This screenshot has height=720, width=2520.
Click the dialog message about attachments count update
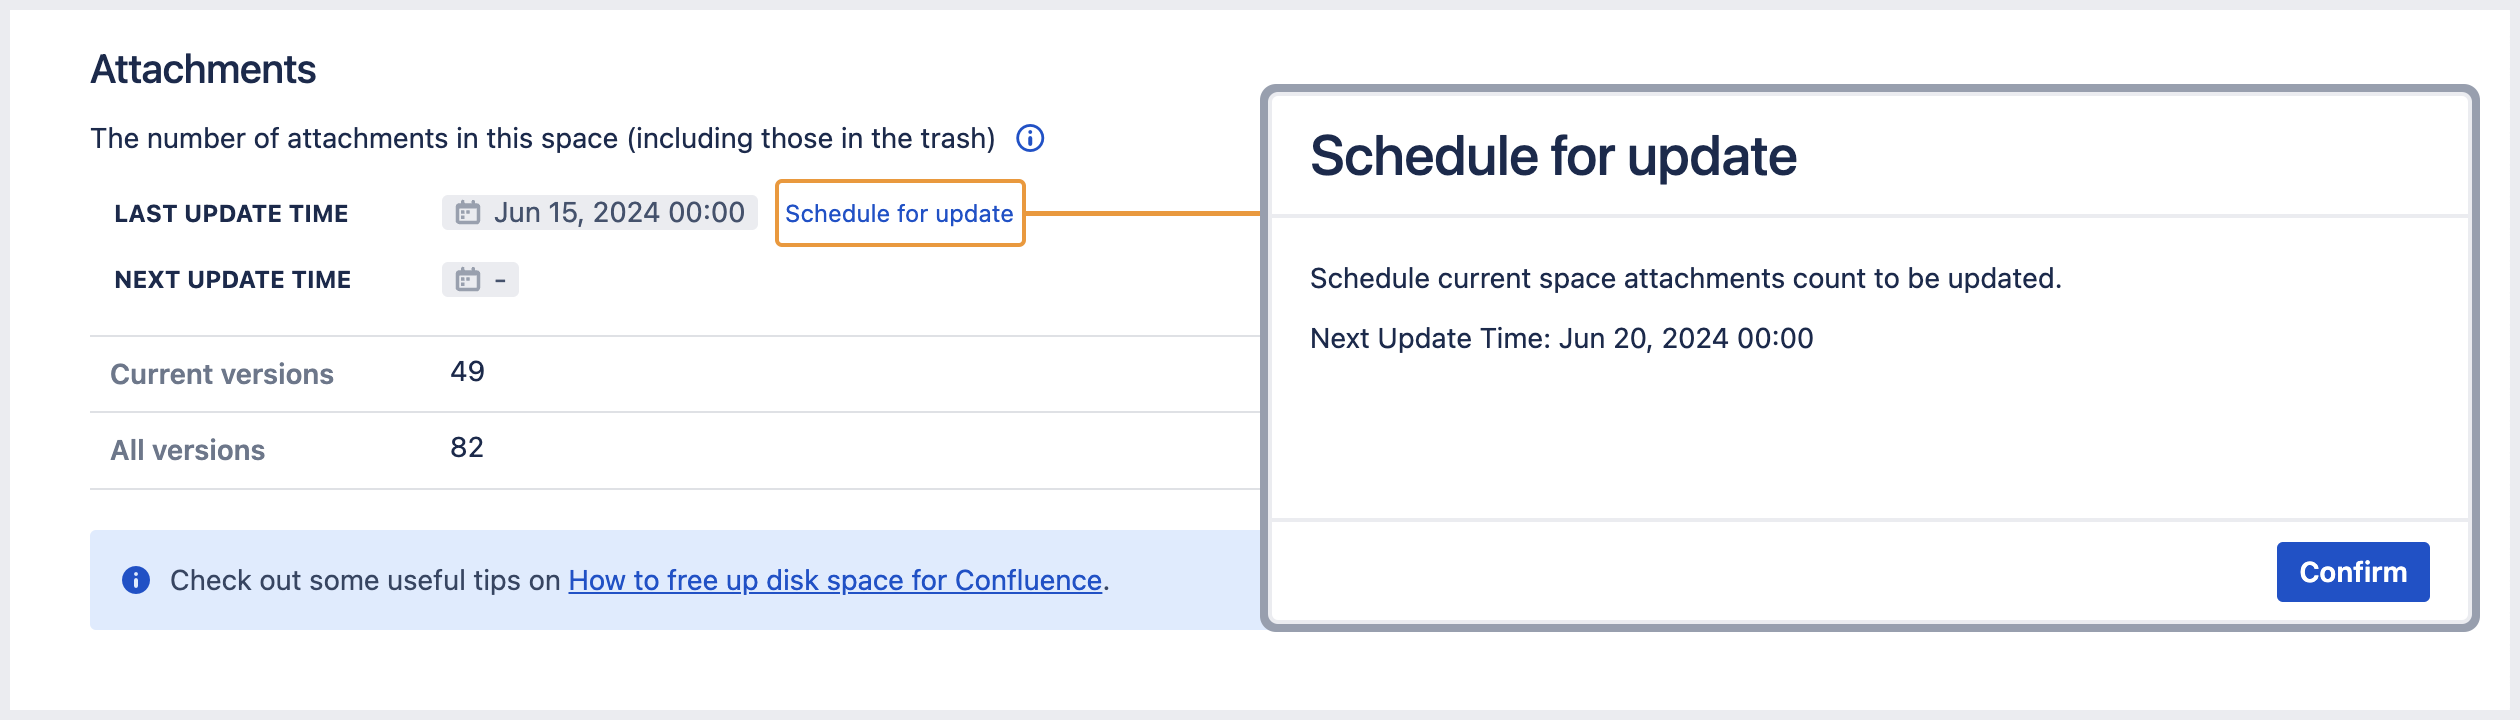[x=1685, y=278]
